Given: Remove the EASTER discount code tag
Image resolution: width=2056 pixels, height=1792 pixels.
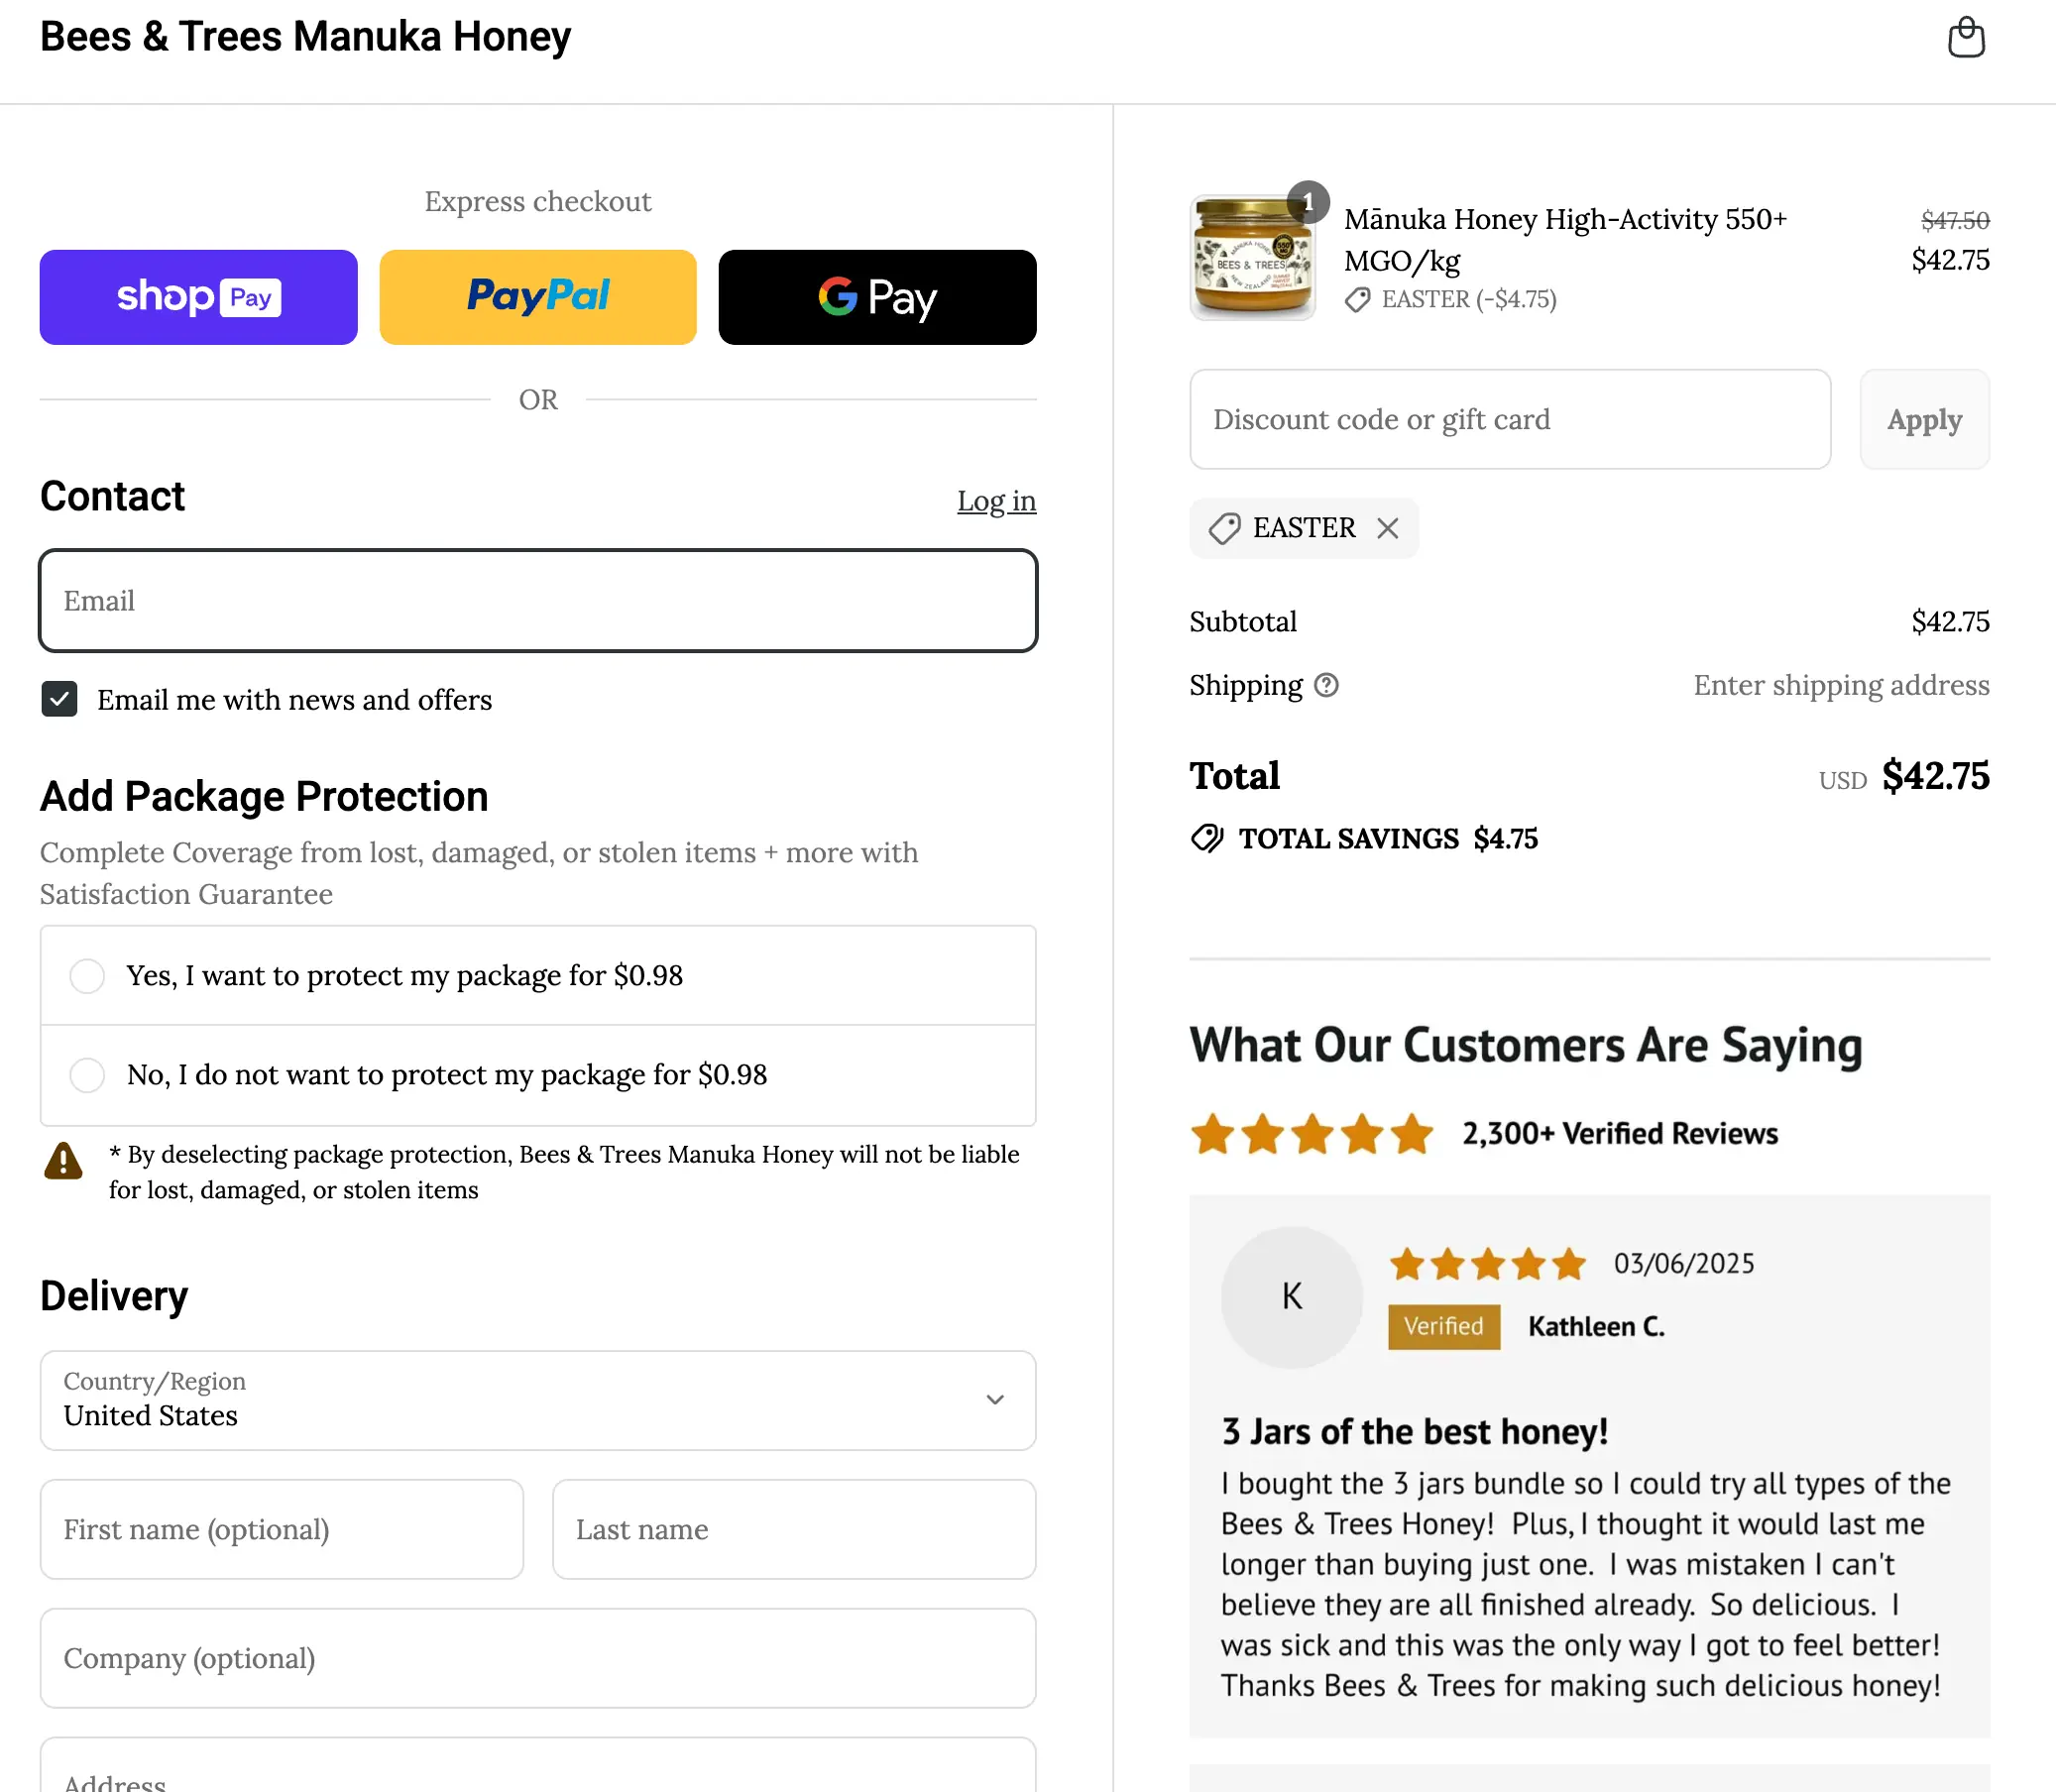Looking at the screenshot, I should click(x=1387, y=528).
